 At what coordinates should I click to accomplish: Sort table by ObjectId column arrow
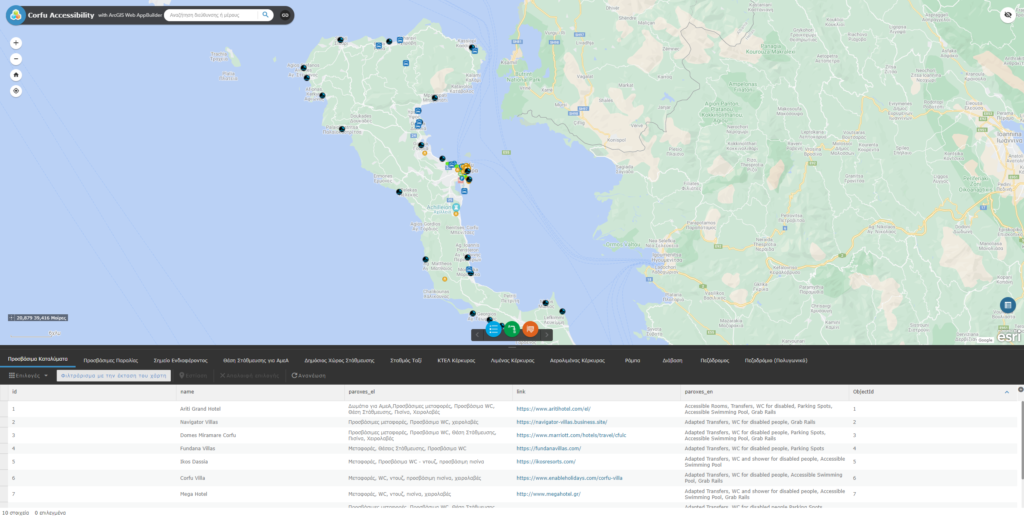[x=1006, y=392]
